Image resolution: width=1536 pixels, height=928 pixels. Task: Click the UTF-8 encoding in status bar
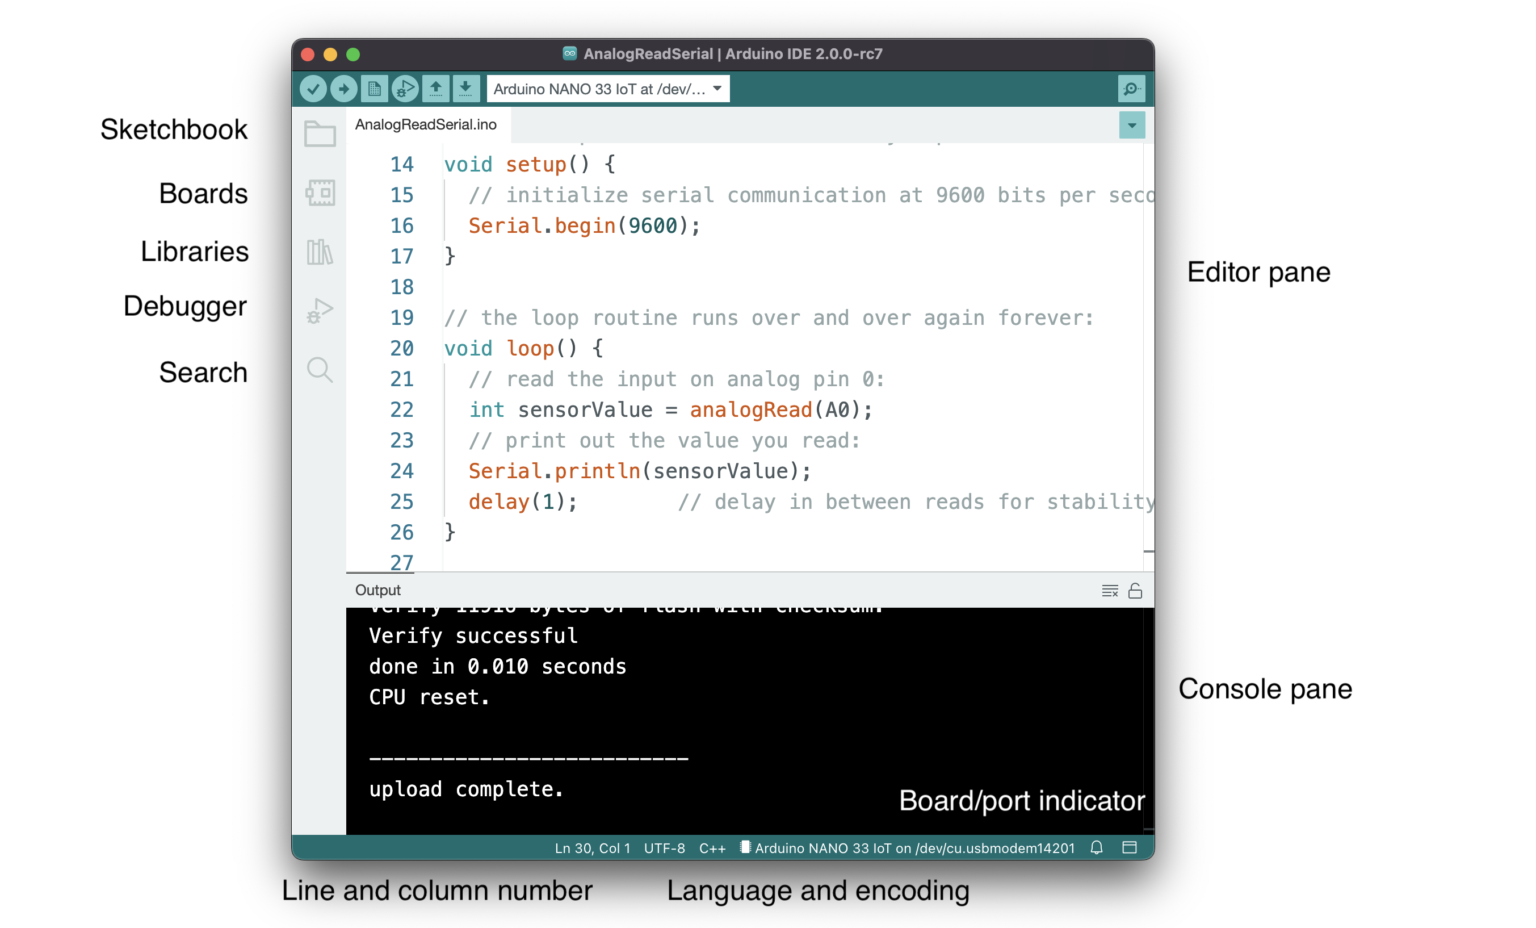664,848
